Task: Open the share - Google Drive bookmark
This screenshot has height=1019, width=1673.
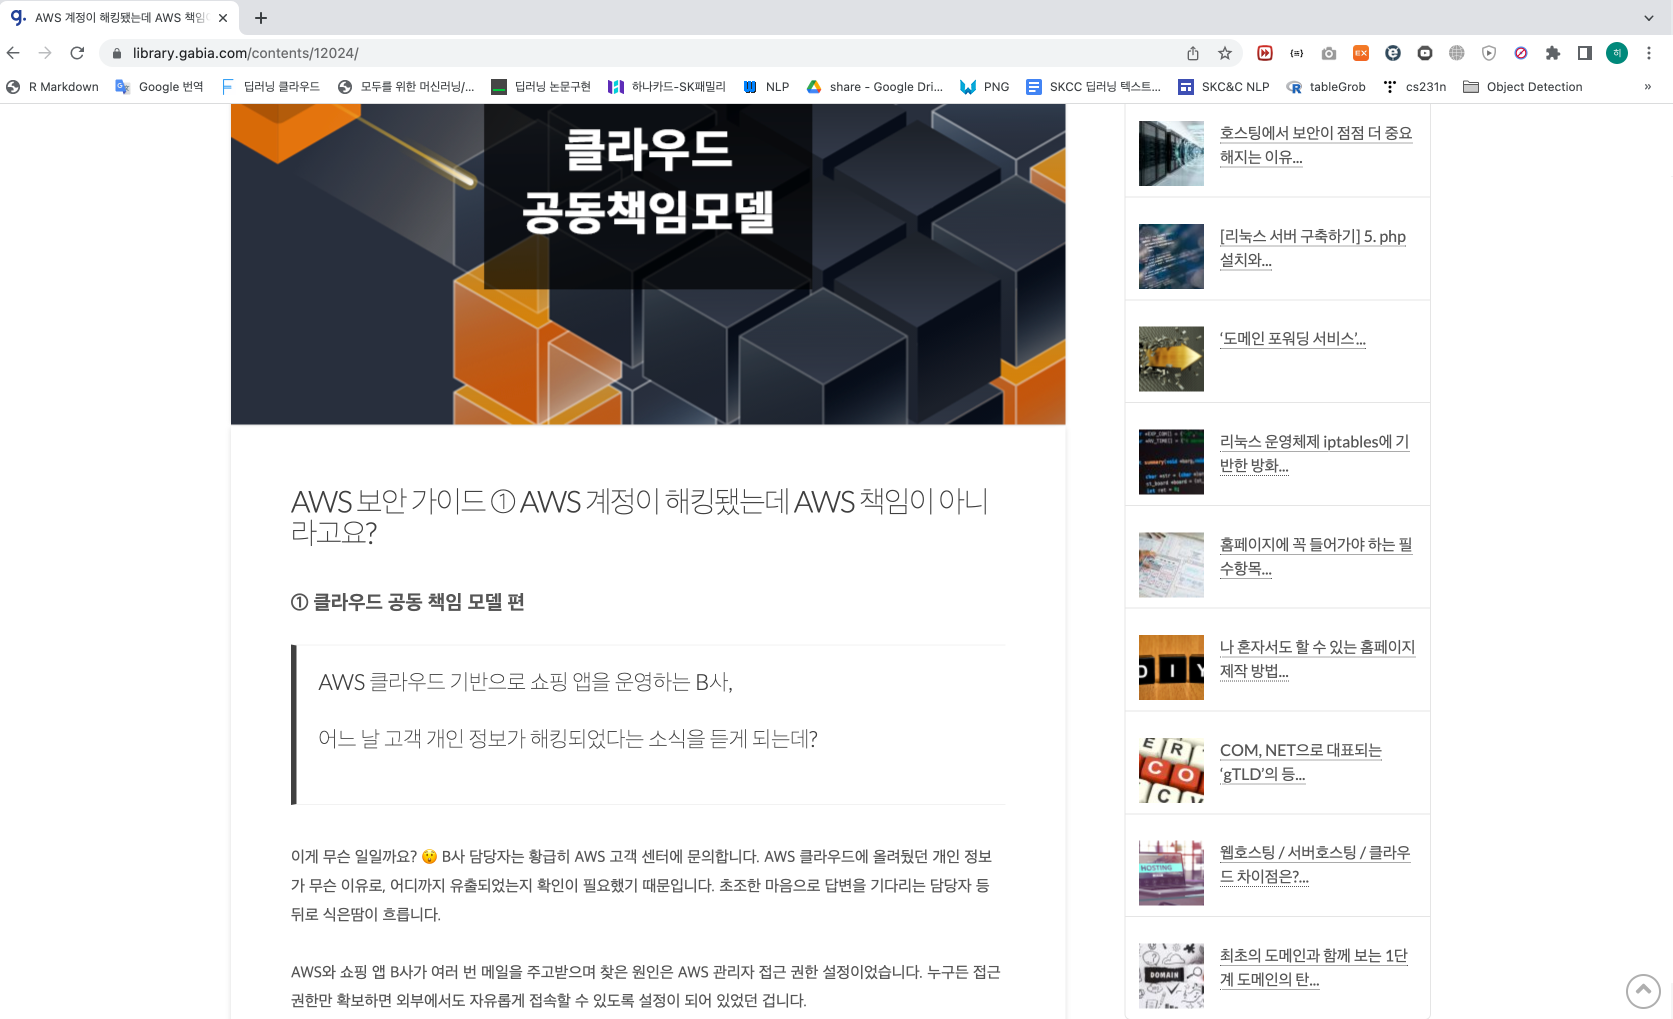Action: (x=875, y=87)
